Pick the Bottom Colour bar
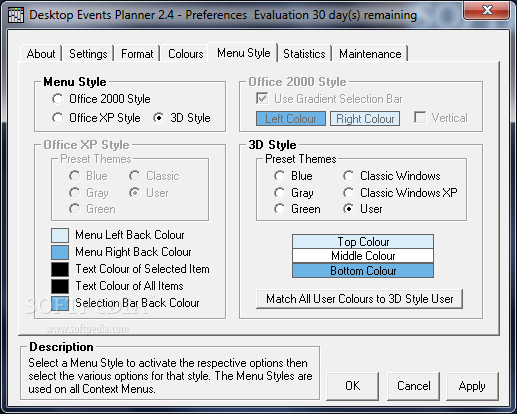The width and height of the screenshot is (517, 414). (363, 270)
